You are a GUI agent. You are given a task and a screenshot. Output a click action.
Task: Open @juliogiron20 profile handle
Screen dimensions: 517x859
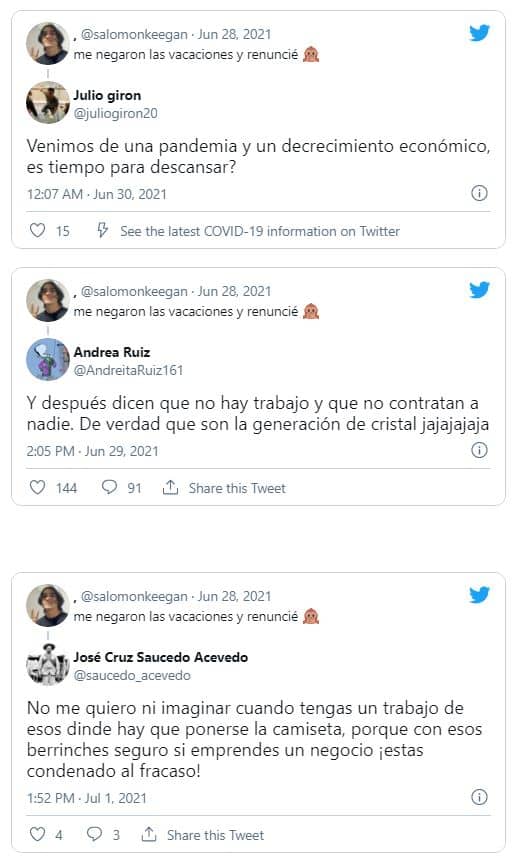[116, 113]
